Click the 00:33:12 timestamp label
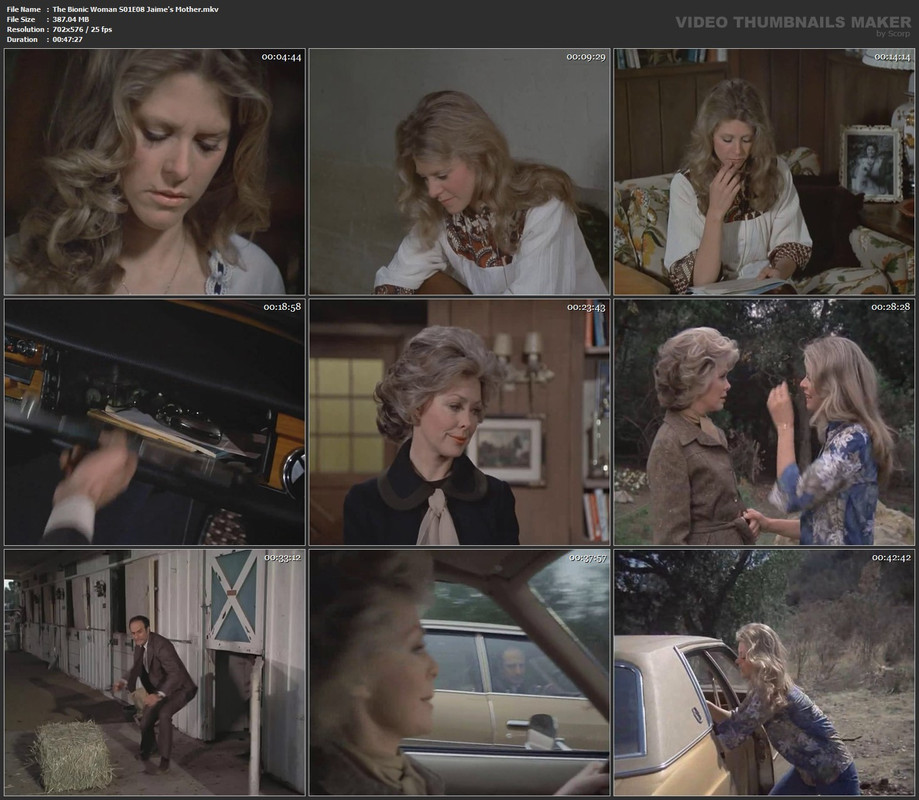 point(282,558)
